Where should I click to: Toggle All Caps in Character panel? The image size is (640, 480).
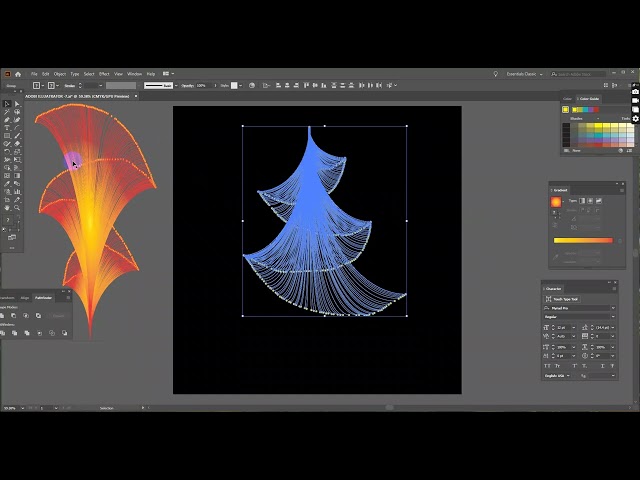tap(547, 366)
